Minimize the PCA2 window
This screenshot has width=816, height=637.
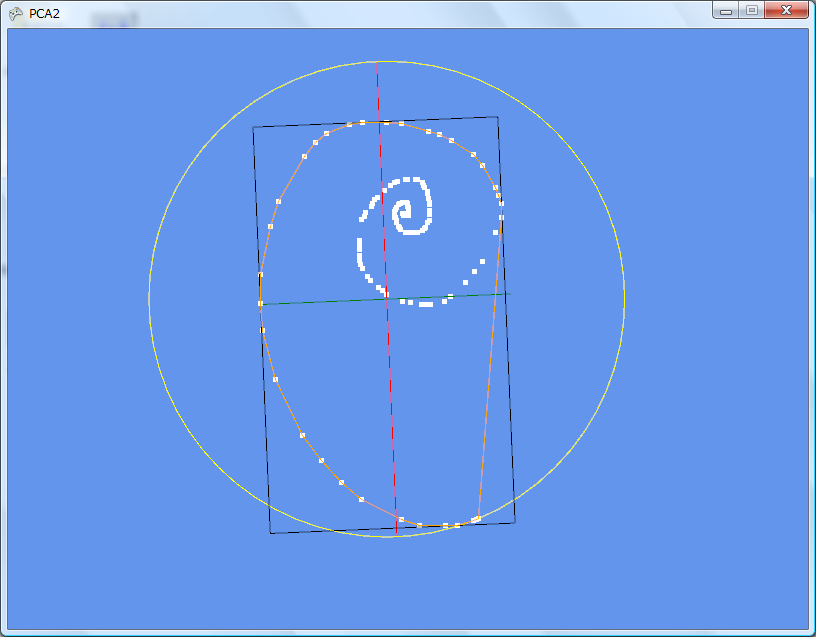tap(725, 10)
